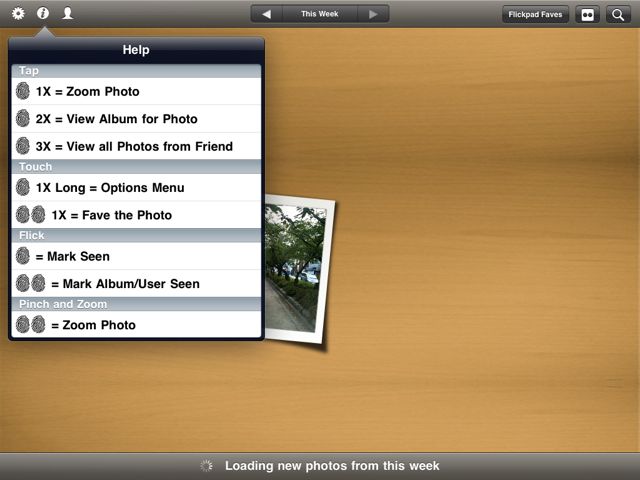Click double fingerprint beside pinch 'Zoom Photo'
The height and width of the screenshot is (480, 640).
[x=31, y=324]
